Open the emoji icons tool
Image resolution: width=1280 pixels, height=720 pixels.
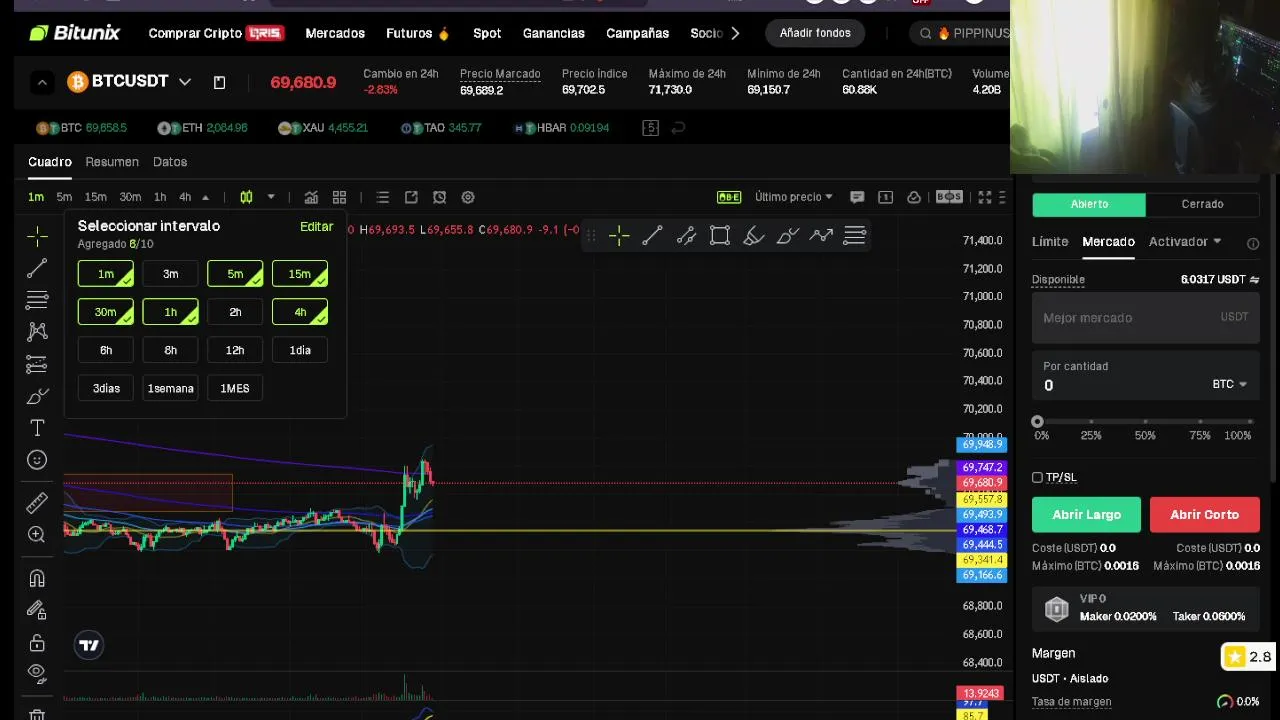point(37,460)
